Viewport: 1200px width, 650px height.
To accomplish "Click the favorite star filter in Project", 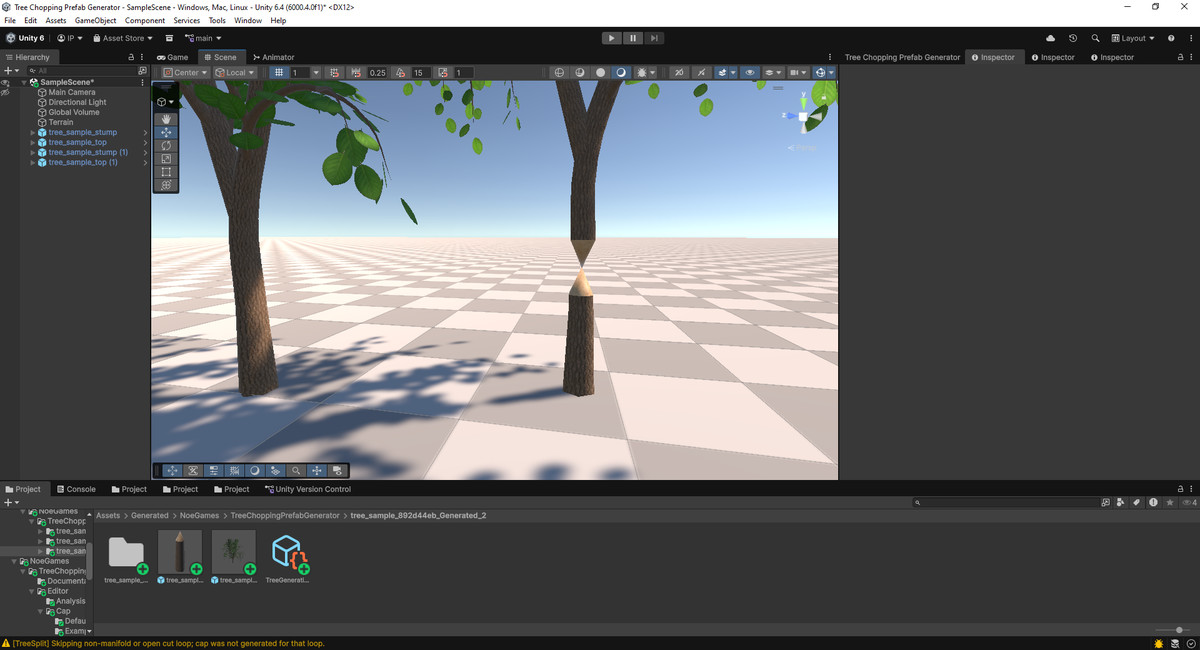I will (1169, 502).
